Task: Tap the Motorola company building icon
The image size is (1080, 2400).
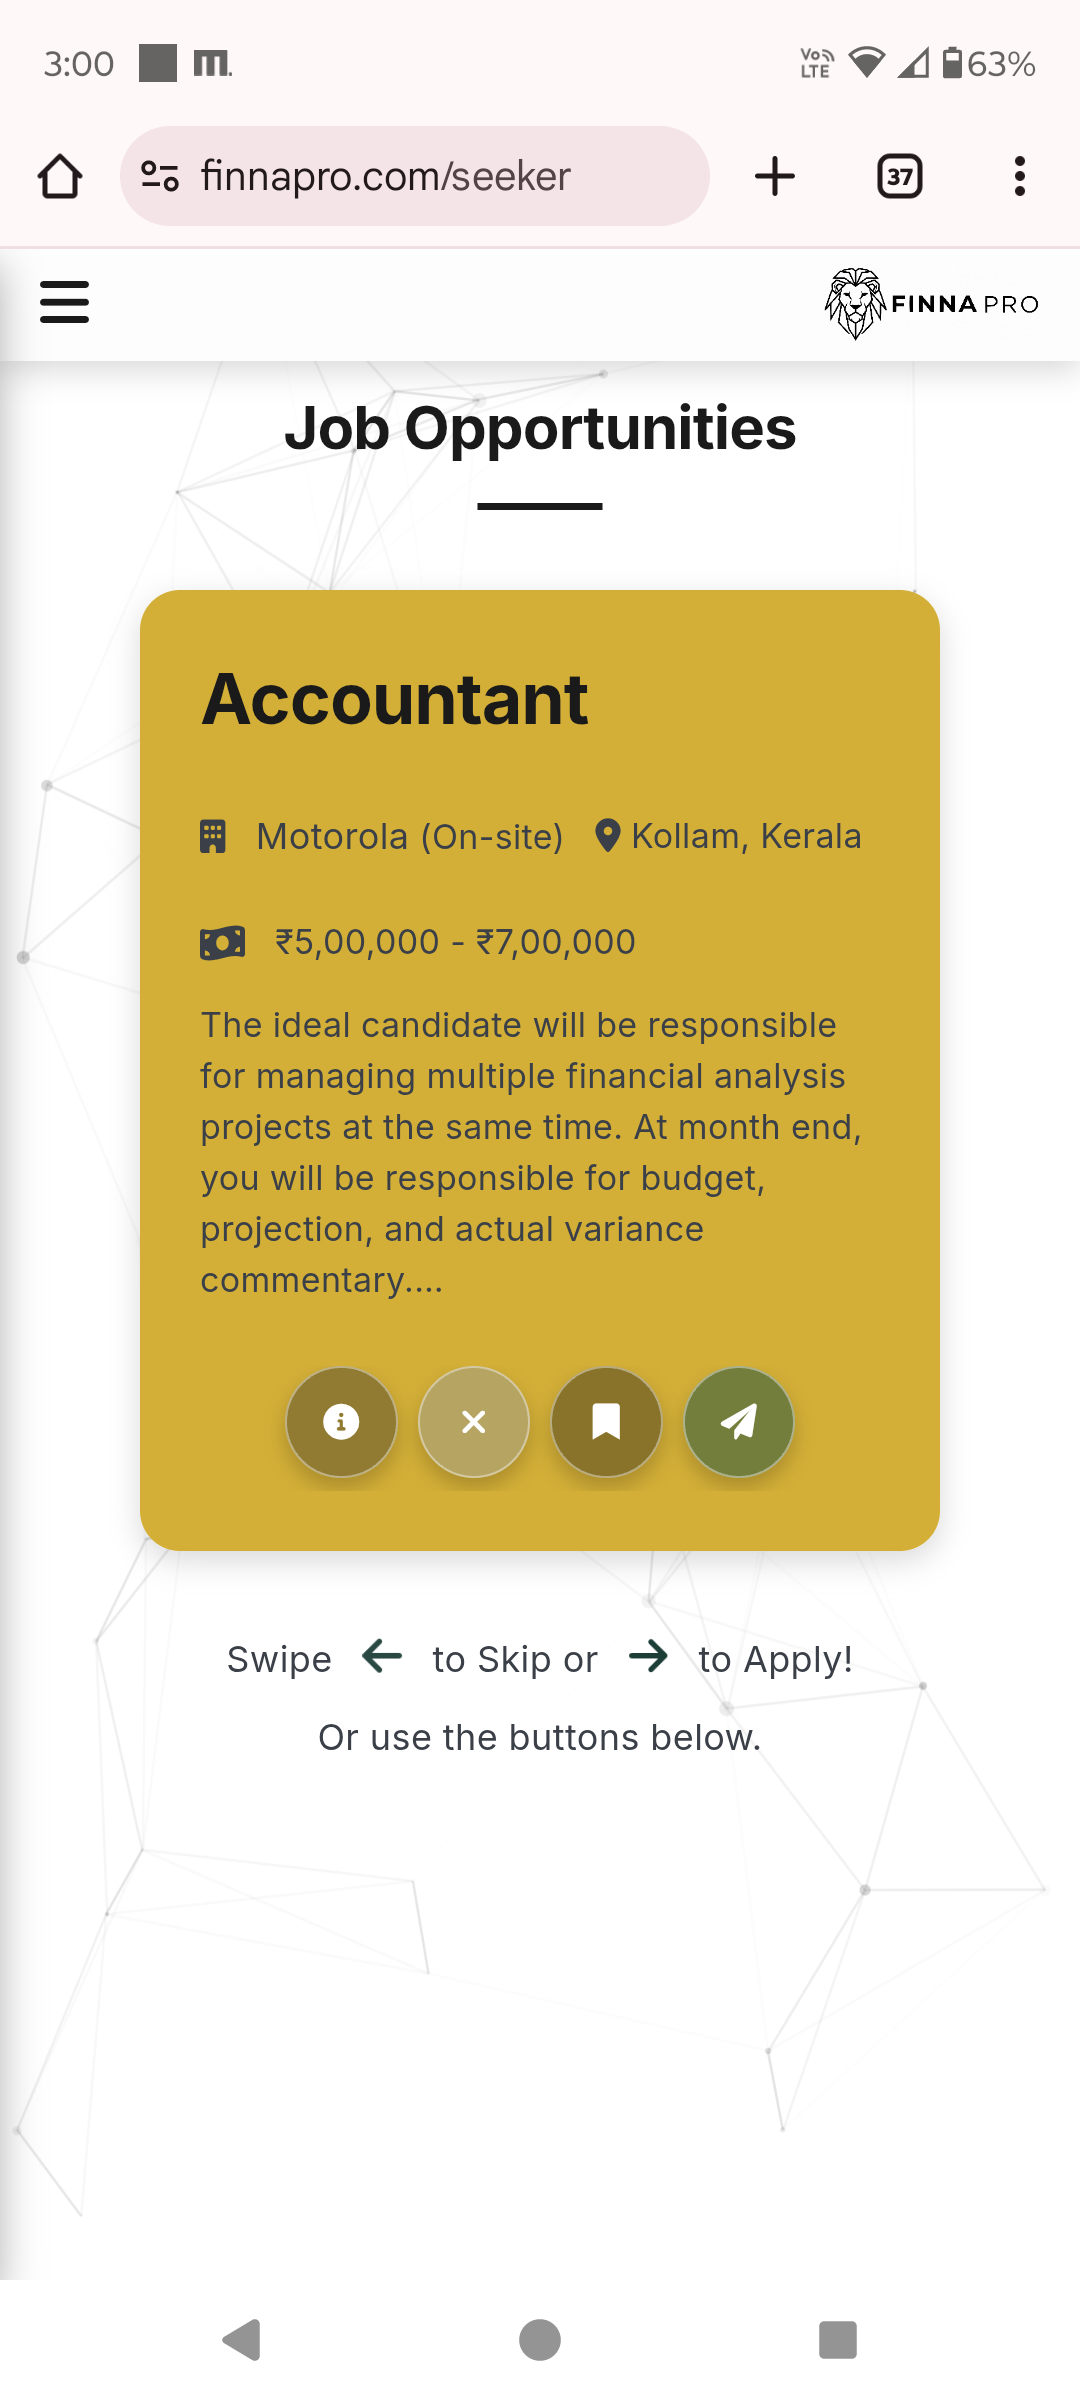Action: coord(213,836)
